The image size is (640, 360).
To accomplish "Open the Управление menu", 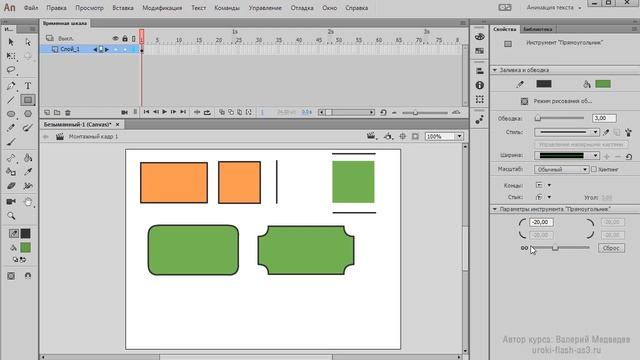I will [x=265, y=8].
